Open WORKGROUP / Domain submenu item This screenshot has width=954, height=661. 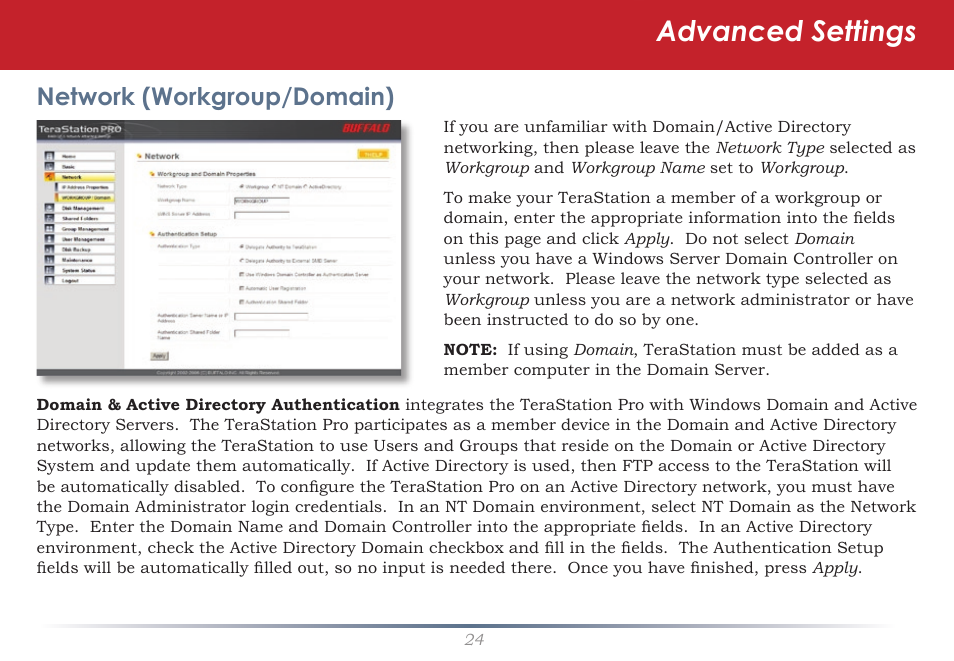pyautogui.click(x=85, y=198)
